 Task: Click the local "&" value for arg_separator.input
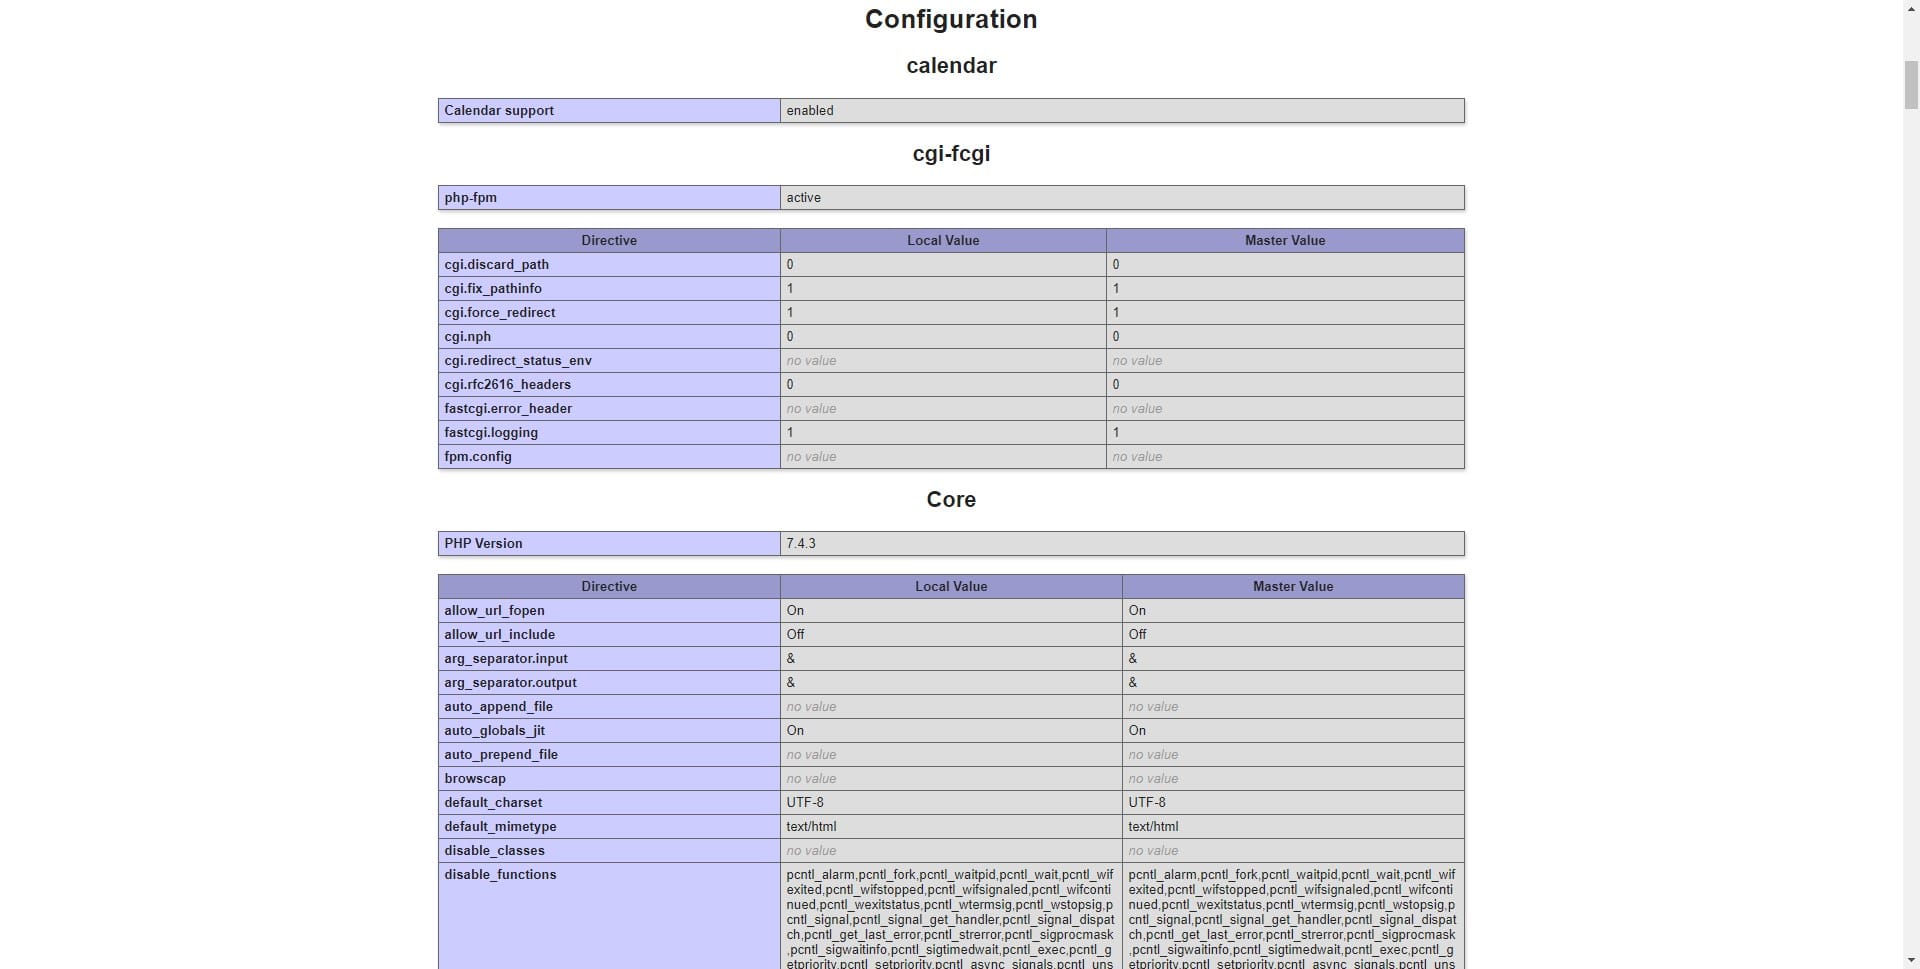[791, 659]
